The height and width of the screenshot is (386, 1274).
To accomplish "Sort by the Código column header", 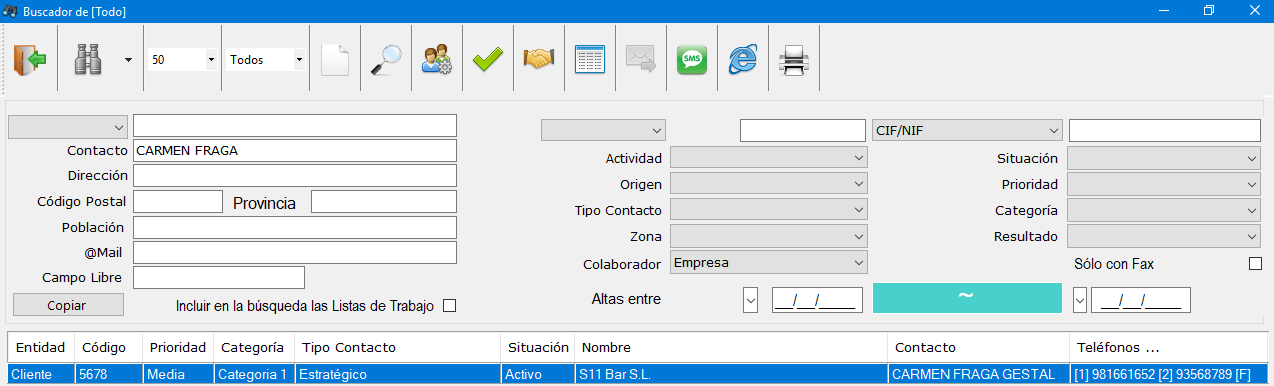I will [x=109, y=347].
